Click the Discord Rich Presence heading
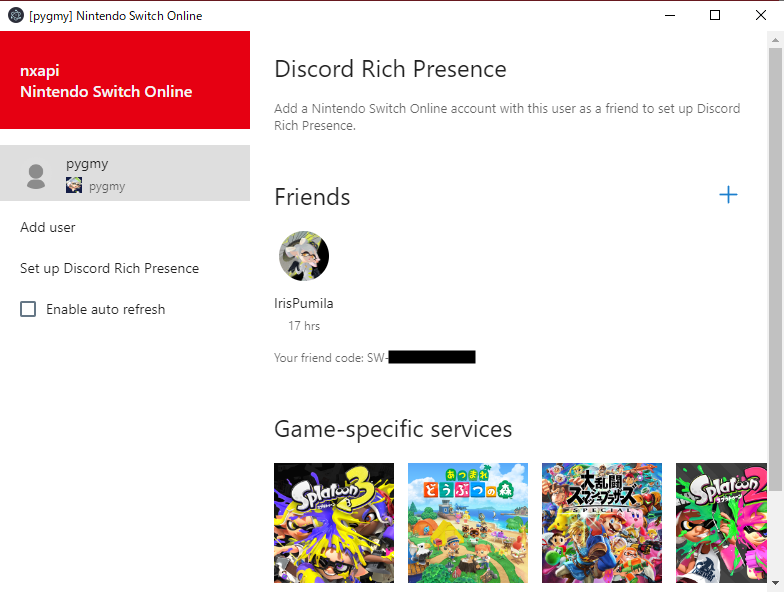This screenshot has height=592, width=784. click(390, 69)
